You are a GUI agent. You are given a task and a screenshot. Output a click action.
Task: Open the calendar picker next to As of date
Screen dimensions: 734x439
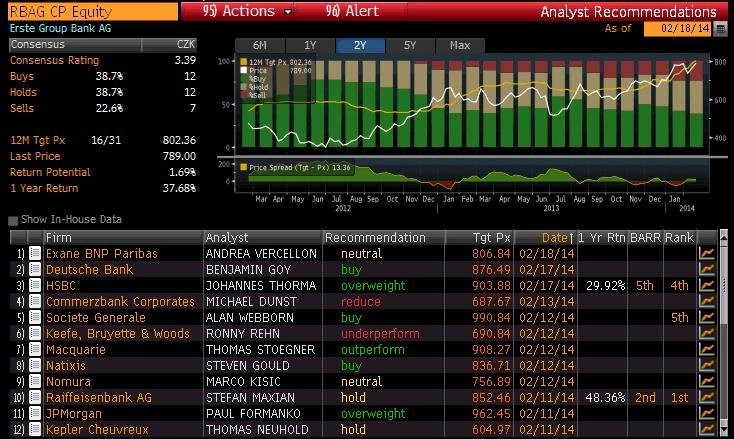720,29
